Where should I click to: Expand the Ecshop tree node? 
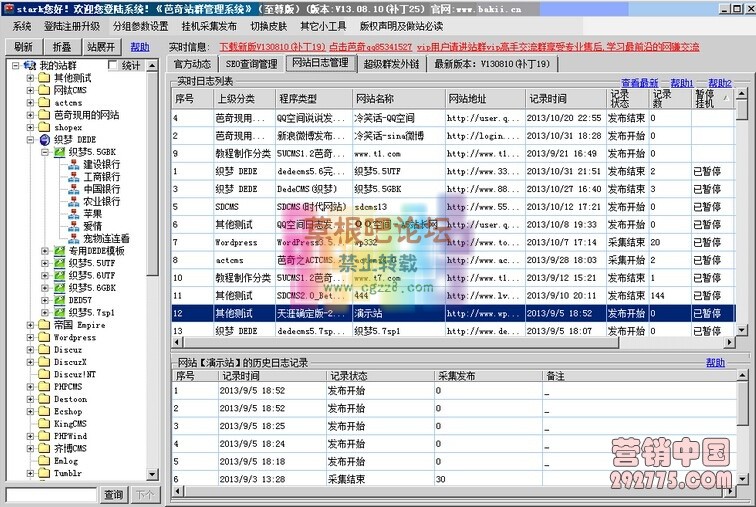pyautogui.click(x=30, y=411)
